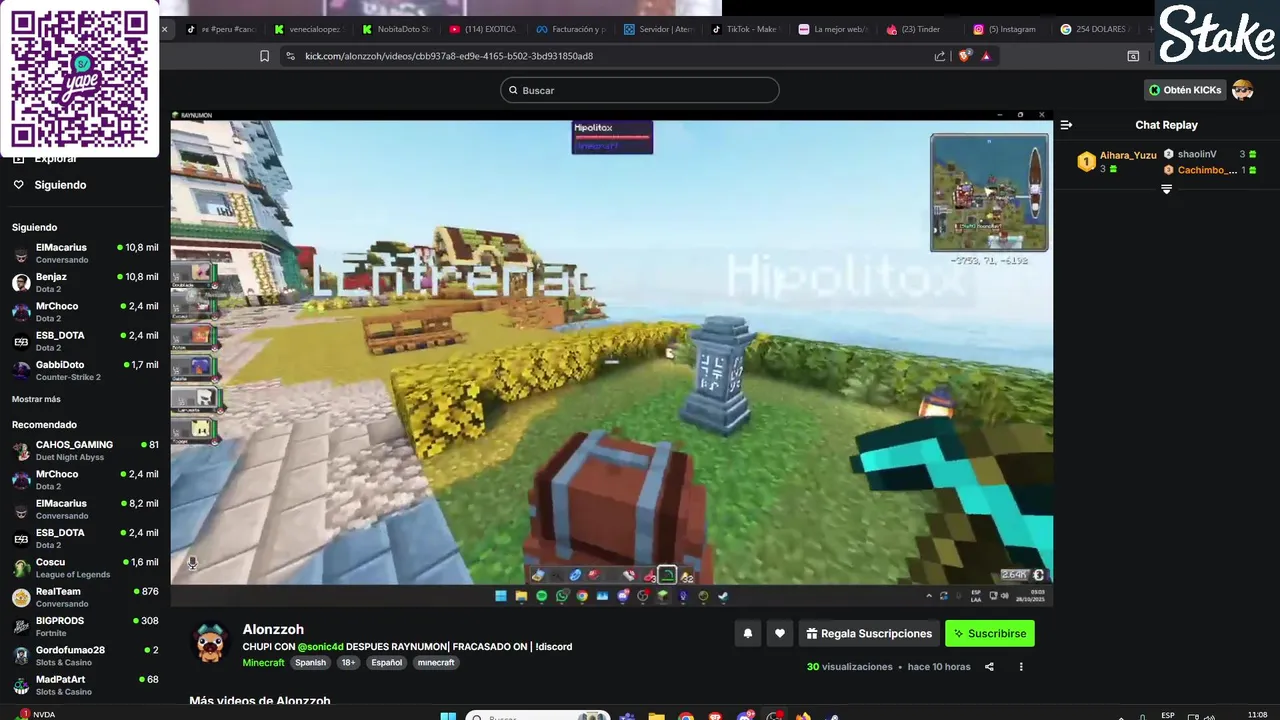Open ElMacarius channel under Siguiendo

(x=85, y=253)
